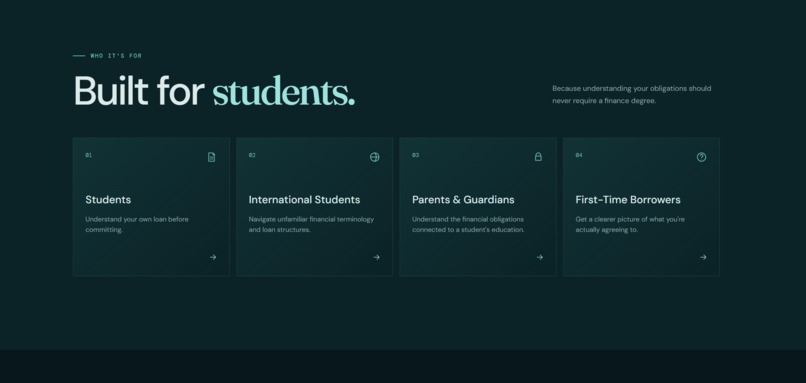Follow the arrow on the Students card
Screen dimensions: 806x383
click(x=213, y=257)
